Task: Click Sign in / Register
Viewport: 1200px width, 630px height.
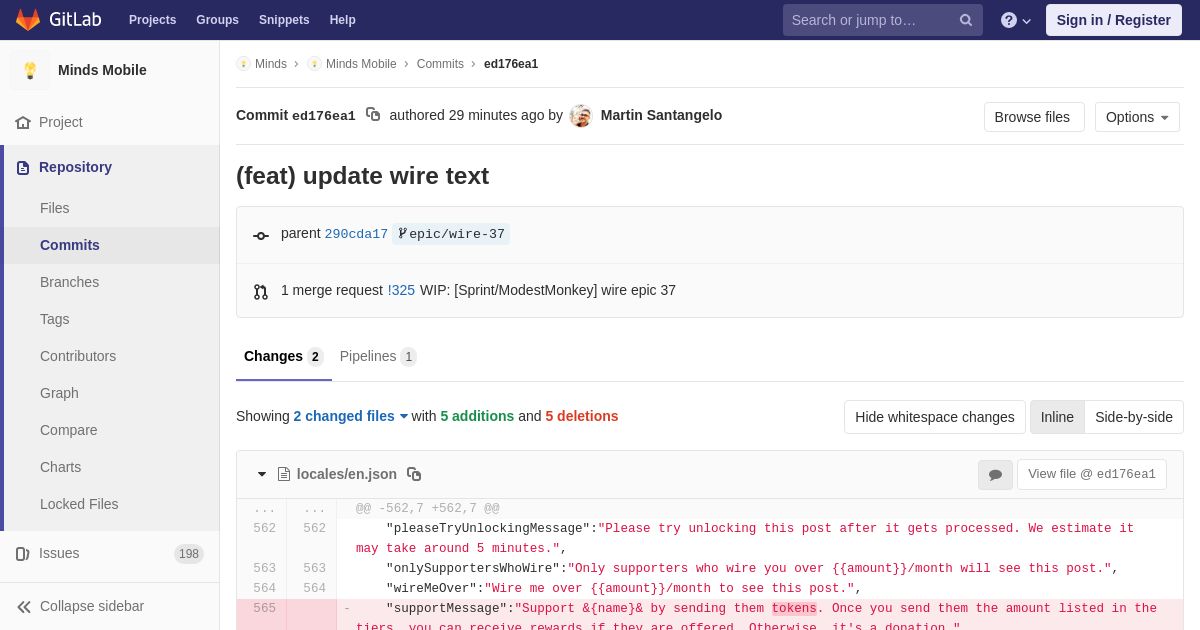Action: [1114, 20]
